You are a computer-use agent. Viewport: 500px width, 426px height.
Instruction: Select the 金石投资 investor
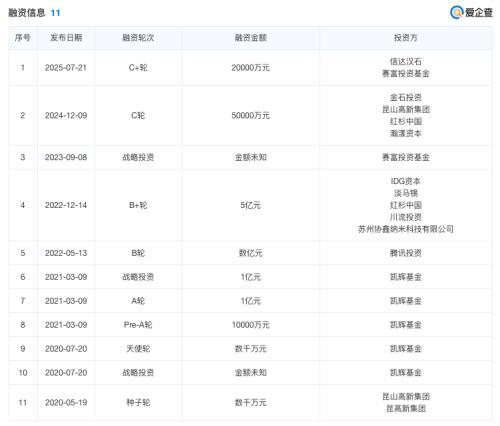coord(406,98)
